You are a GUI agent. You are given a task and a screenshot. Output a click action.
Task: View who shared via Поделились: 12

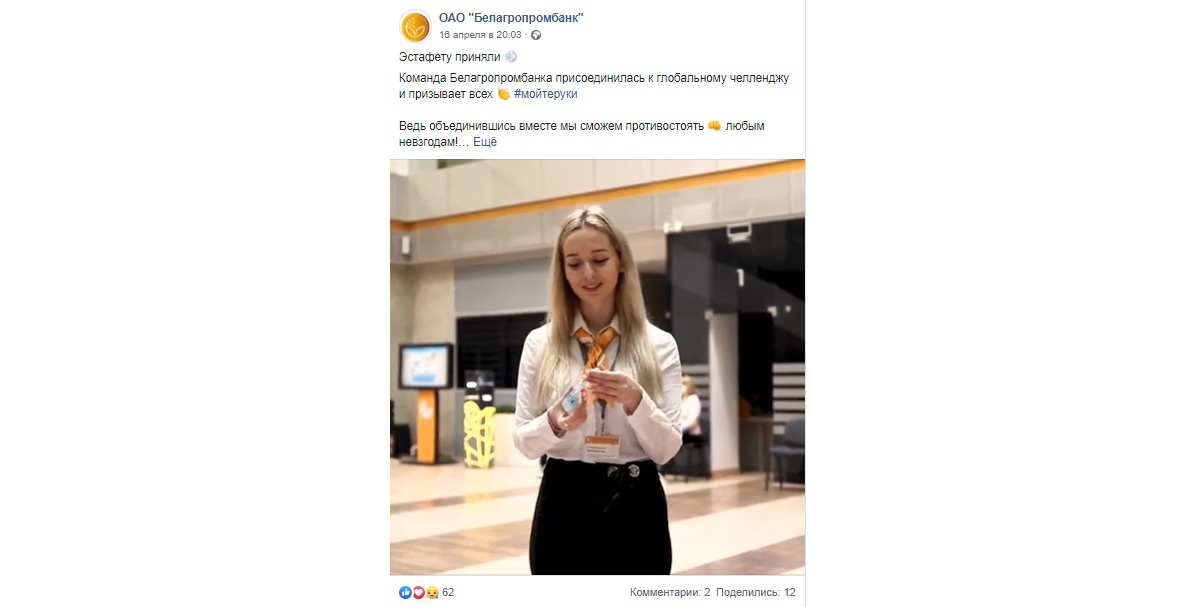(756, 592)
